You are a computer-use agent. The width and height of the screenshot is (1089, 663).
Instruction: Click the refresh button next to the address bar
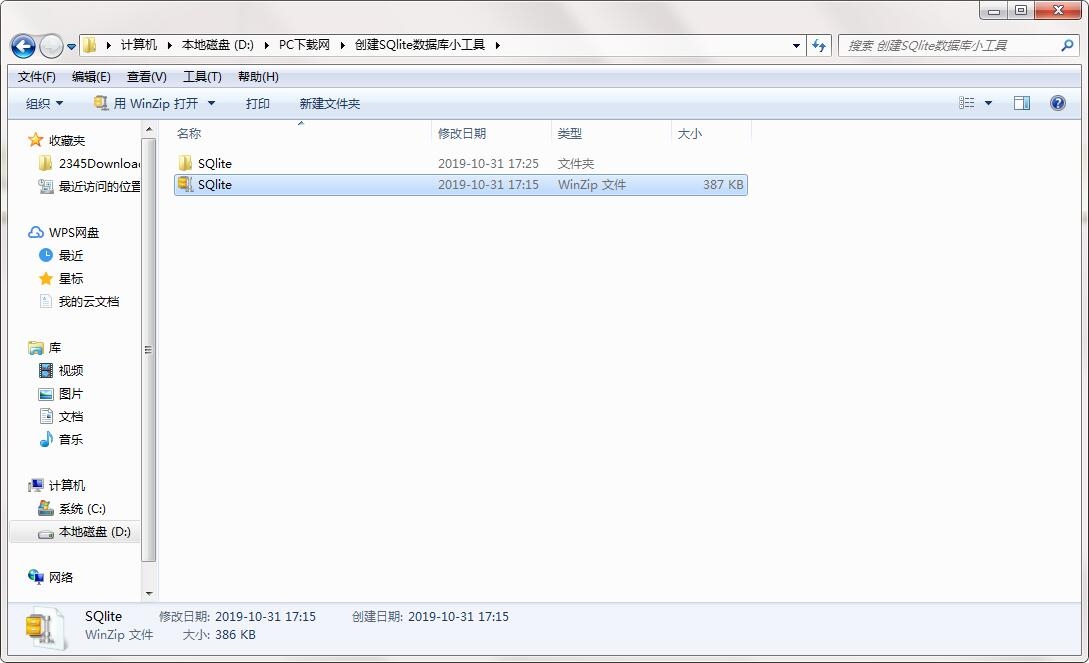click(819, 46)
